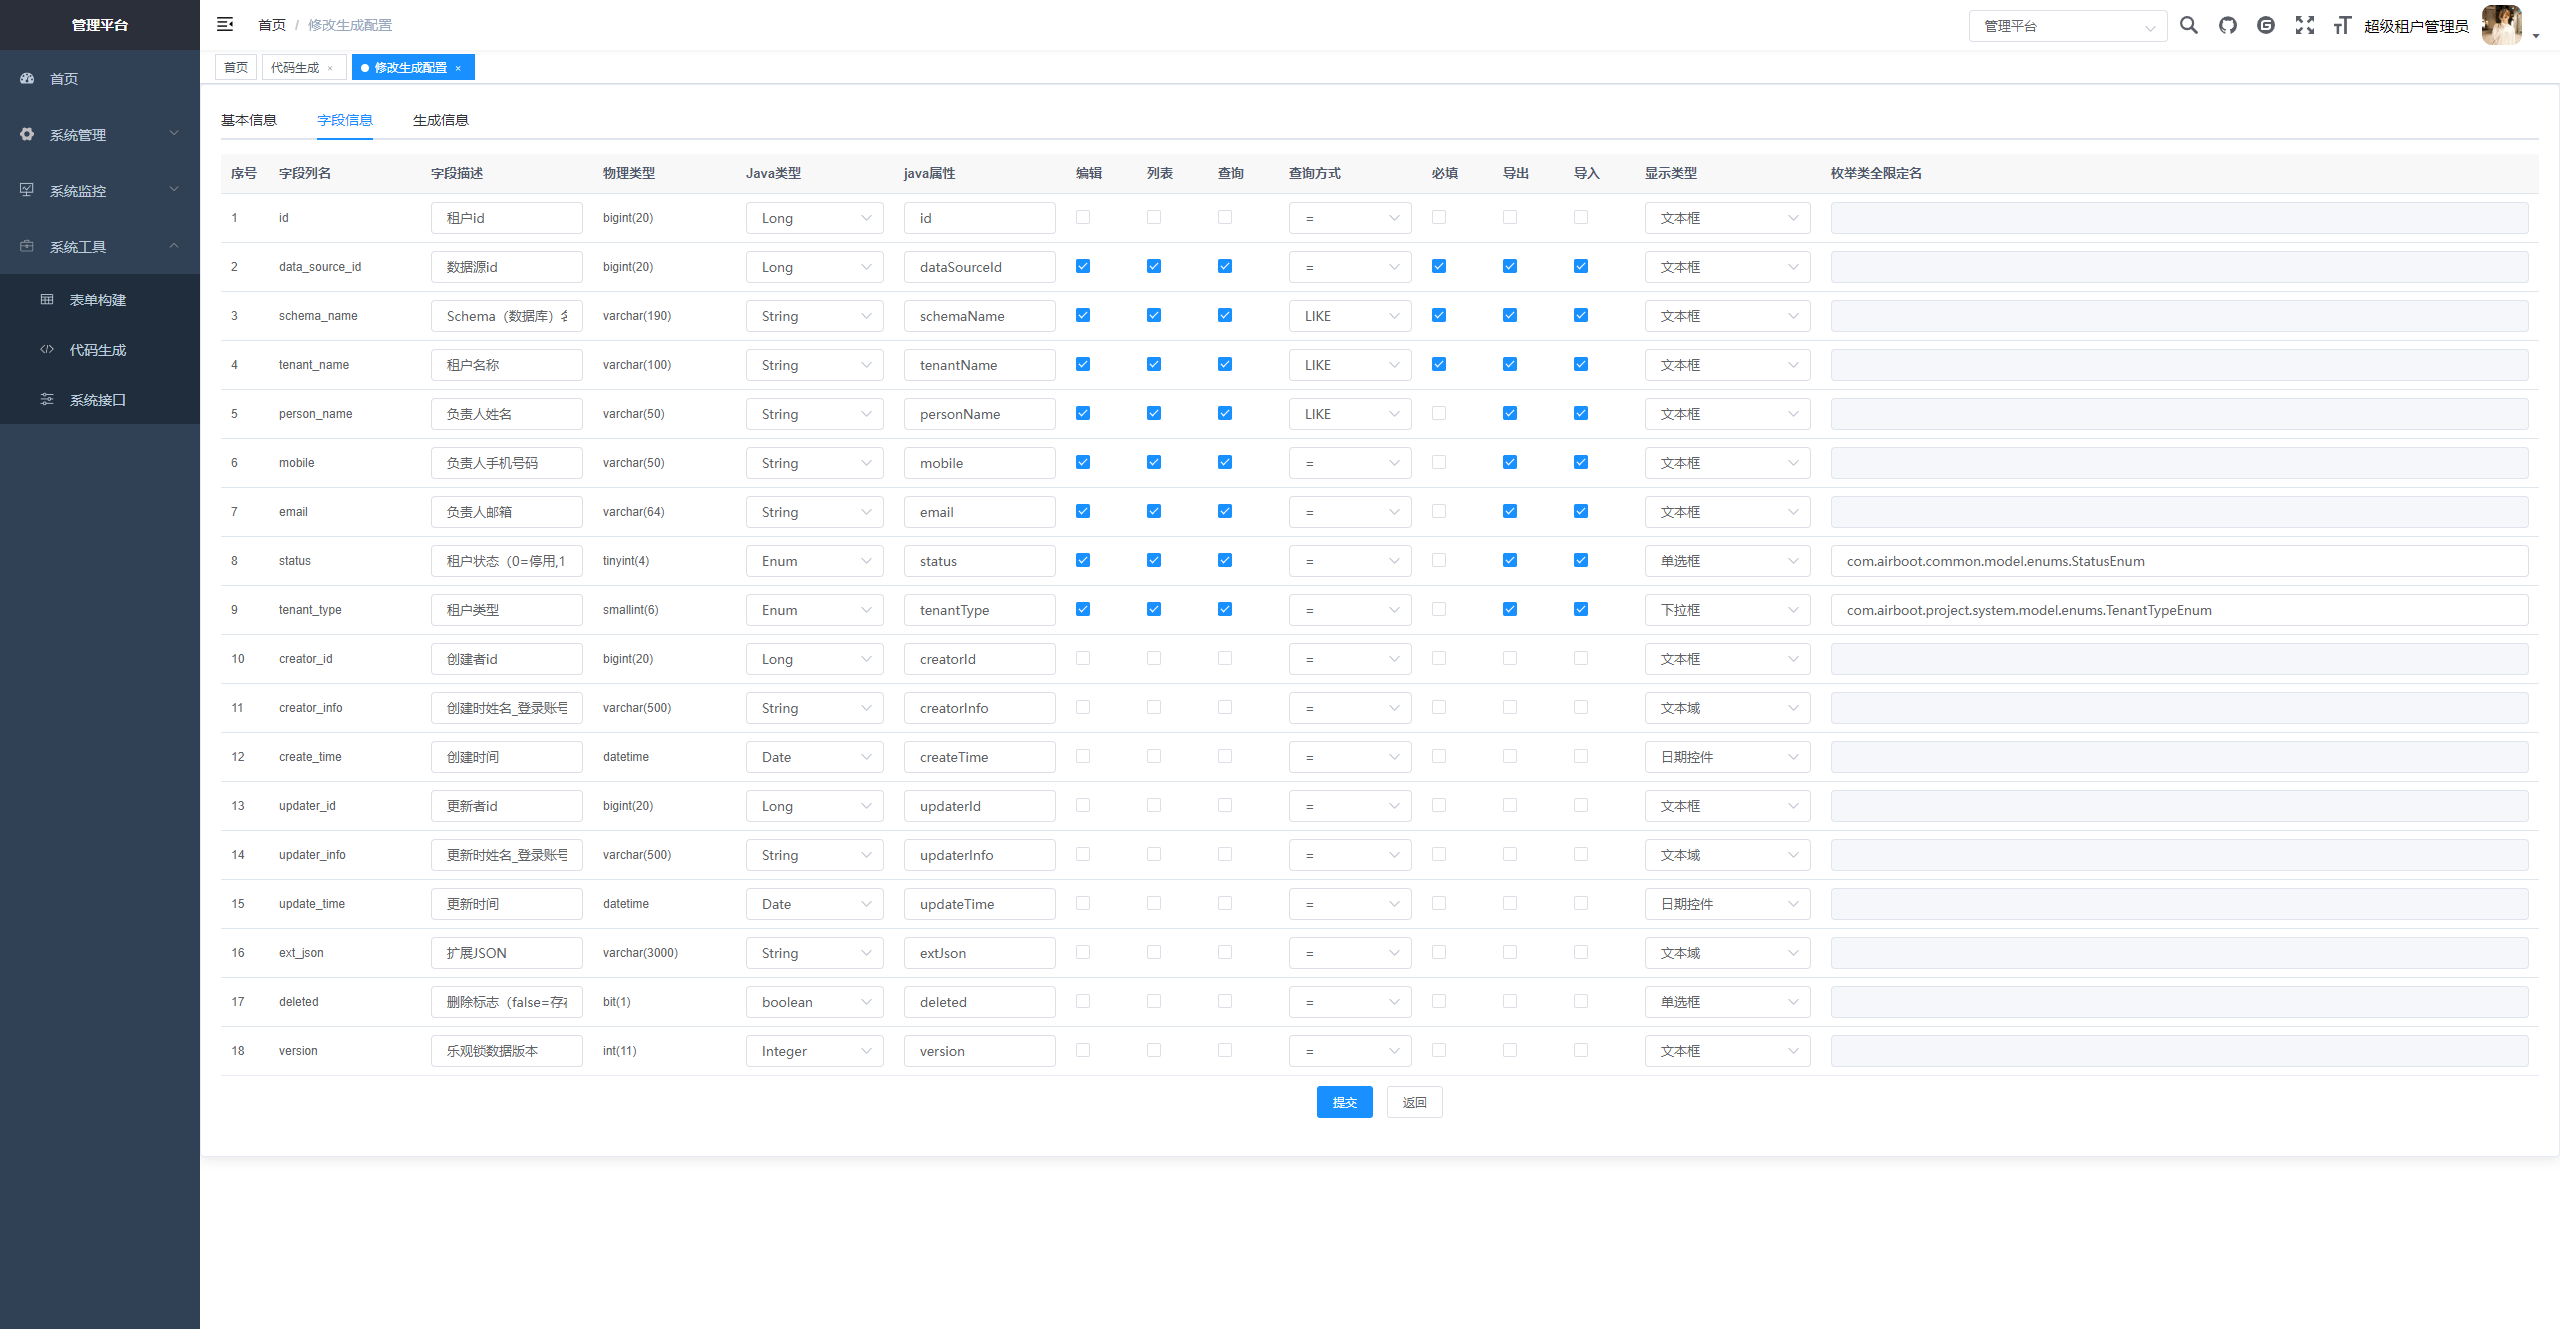Open the 显示类型 dropdown for the tenant_type row
Viewport: 2560px width, 1329px height.
pos(1727,610)
